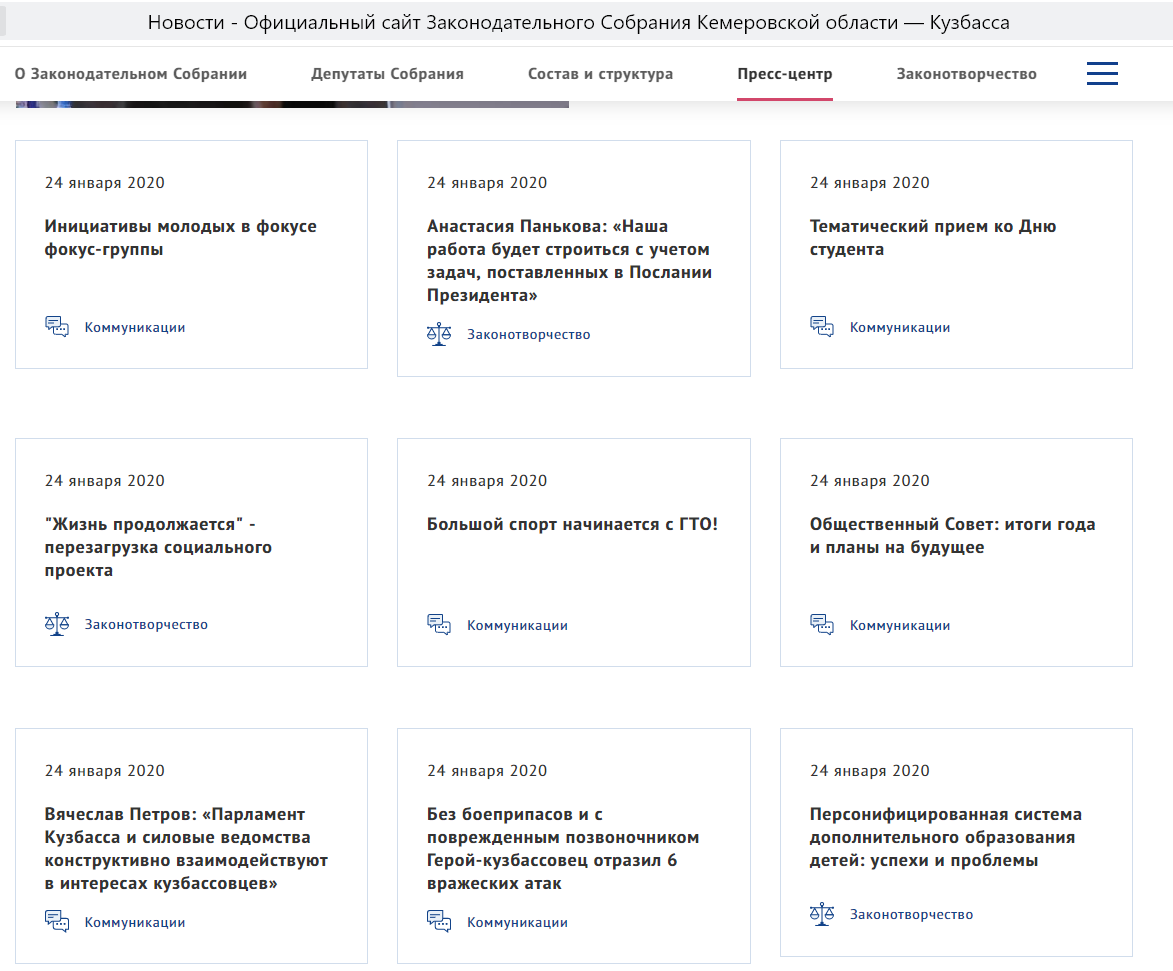Viewport: 1173px width, 971px height.
Task: Click the page title 'Новости - Официальный сайт…'
Action: tap(578, 22)
